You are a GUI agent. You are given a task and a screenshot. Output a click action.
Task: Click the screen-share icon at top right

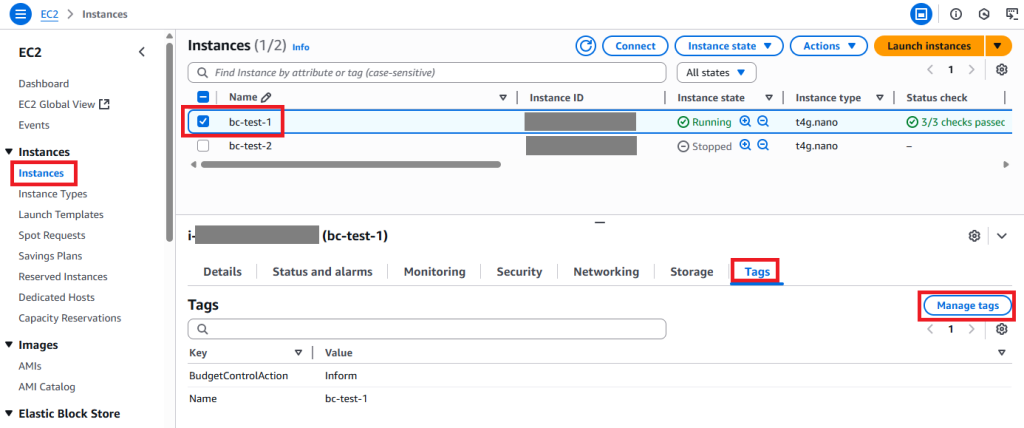1011,14
